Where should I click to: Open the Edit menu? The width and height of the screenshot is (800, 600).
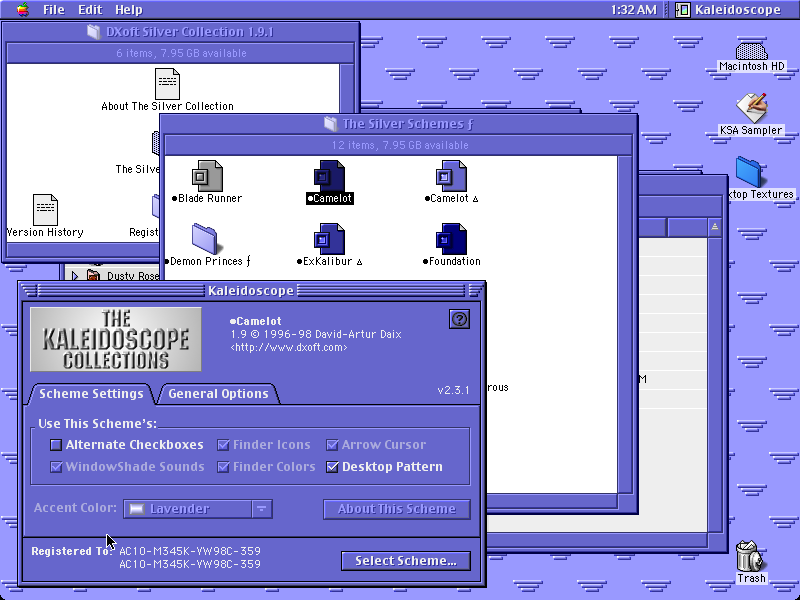coord(90,9)
